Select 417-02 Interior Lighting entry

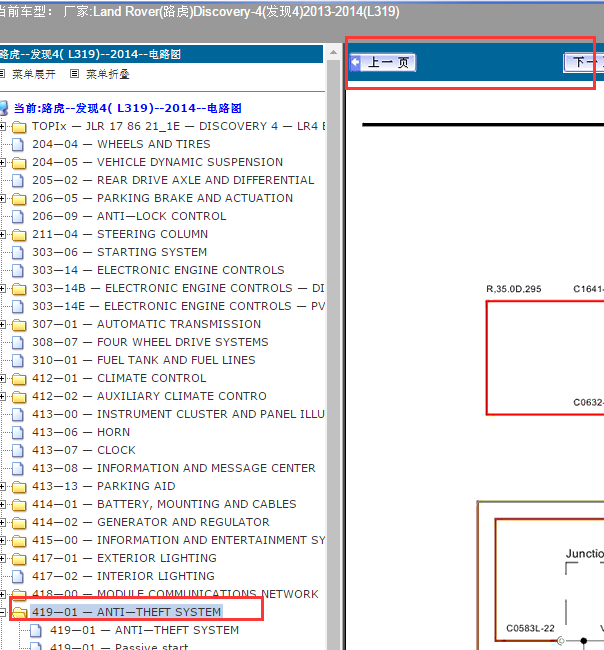pyautogui.click(x=123, y=577)
